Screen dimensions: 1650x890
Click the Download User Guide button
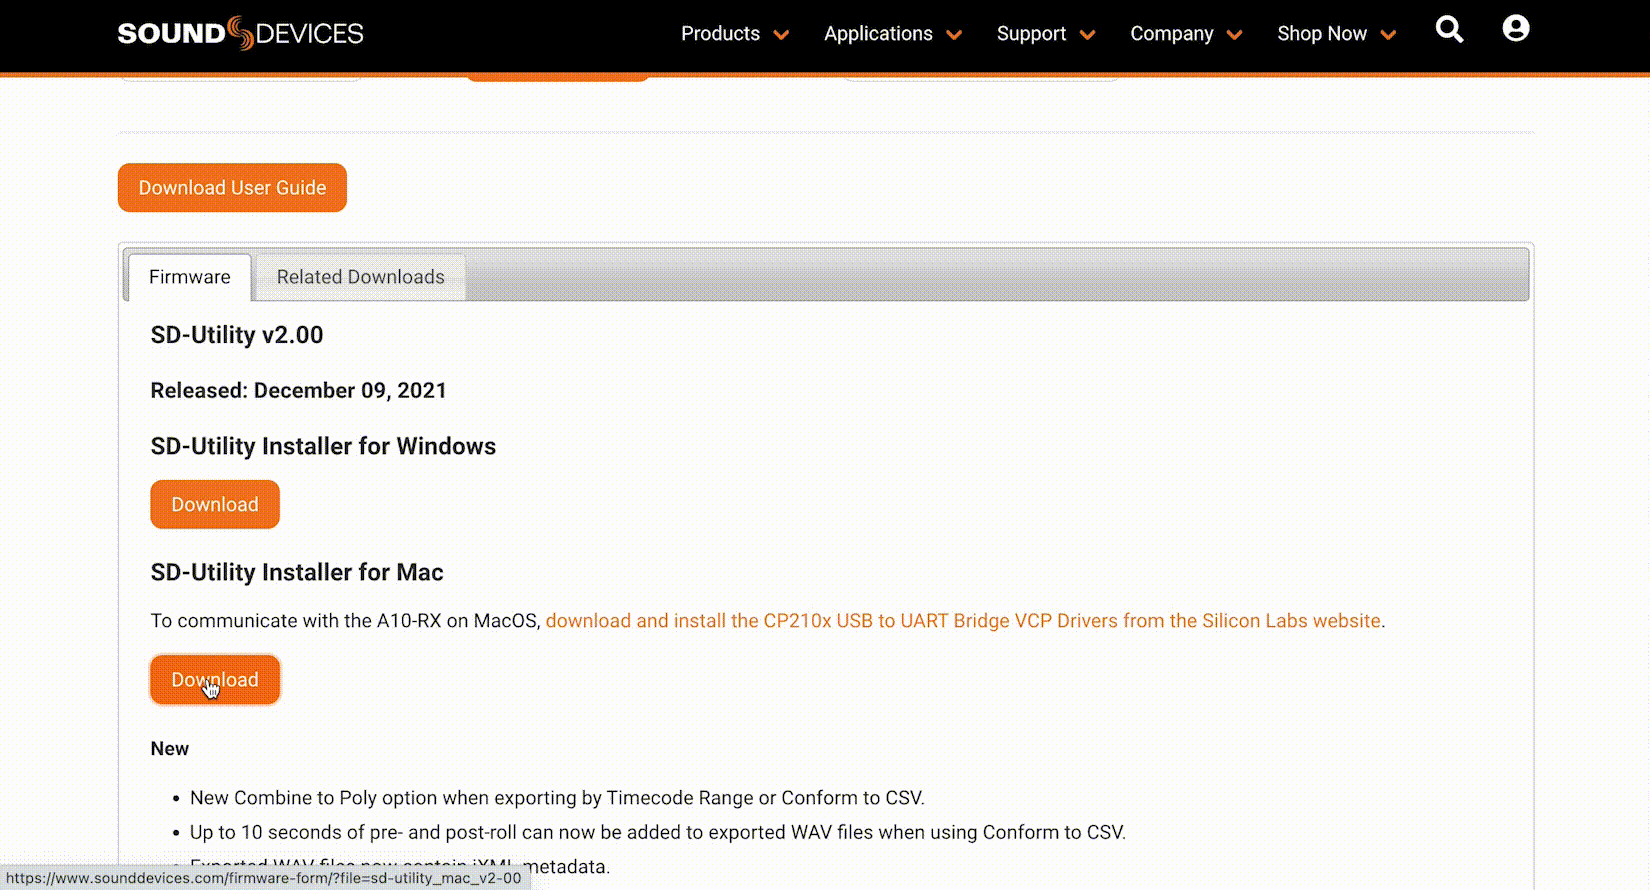click(232, 188)
